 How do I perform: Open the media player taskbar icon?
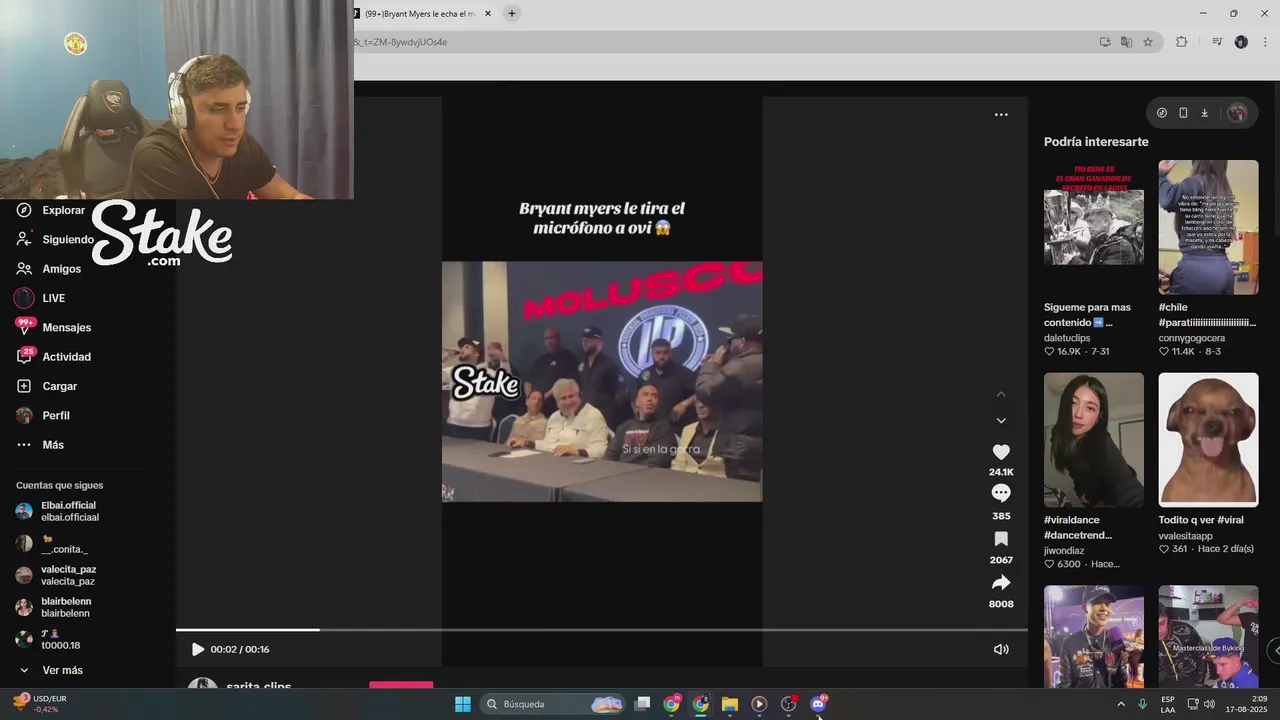[x=759, y=704]
